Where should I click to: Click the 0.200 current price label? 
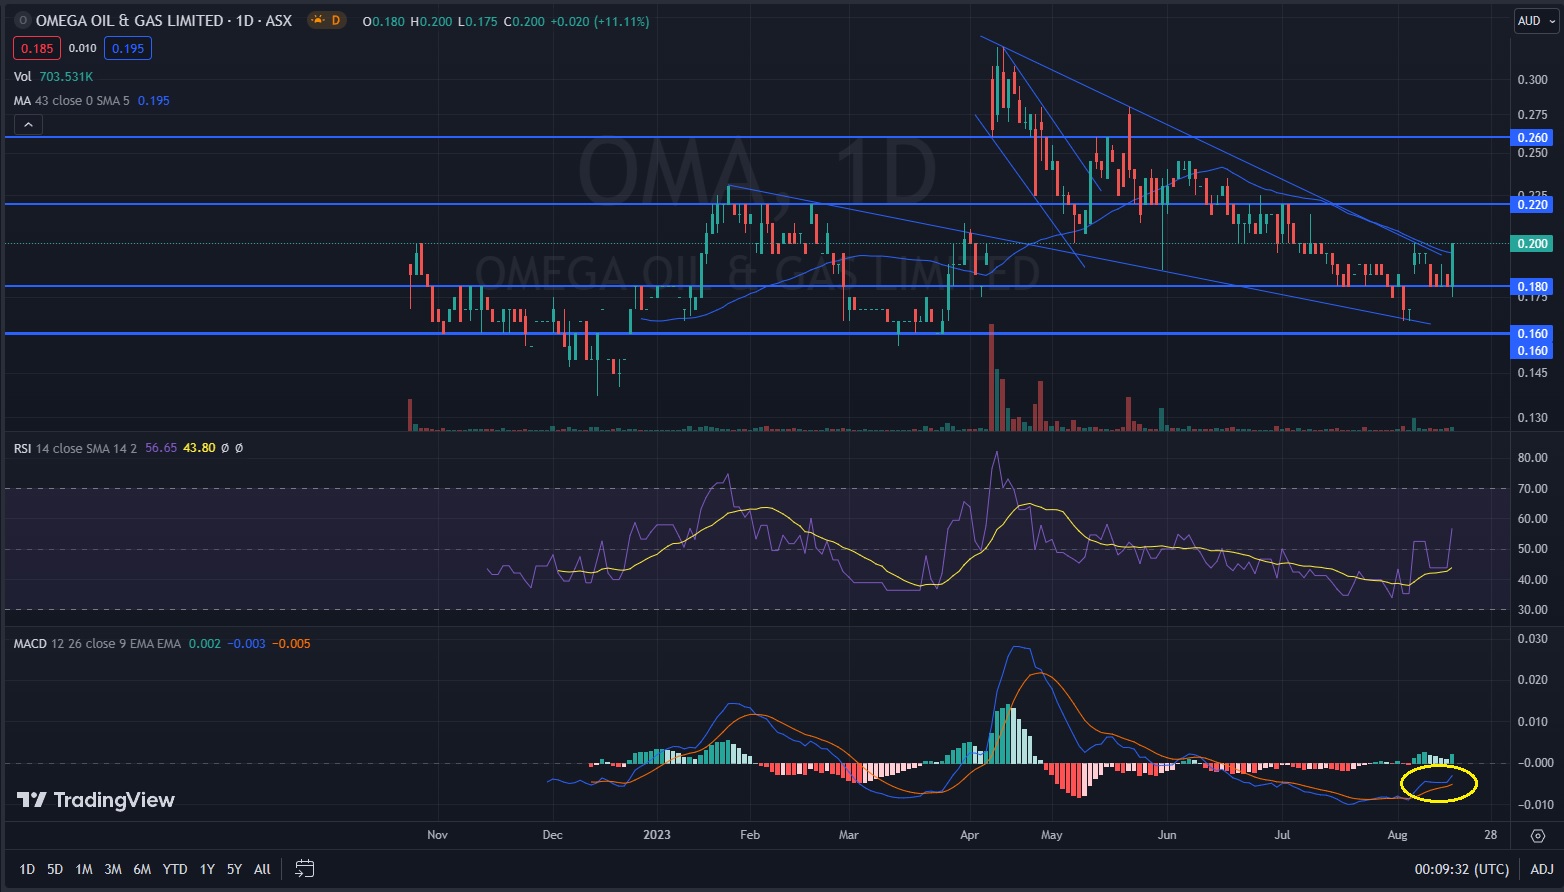tap(1533, 243)
